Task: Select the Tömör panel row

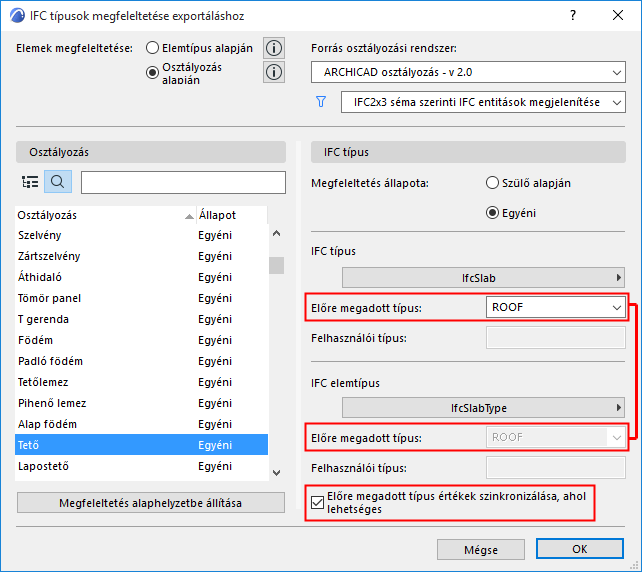Action: pos(142,298)
